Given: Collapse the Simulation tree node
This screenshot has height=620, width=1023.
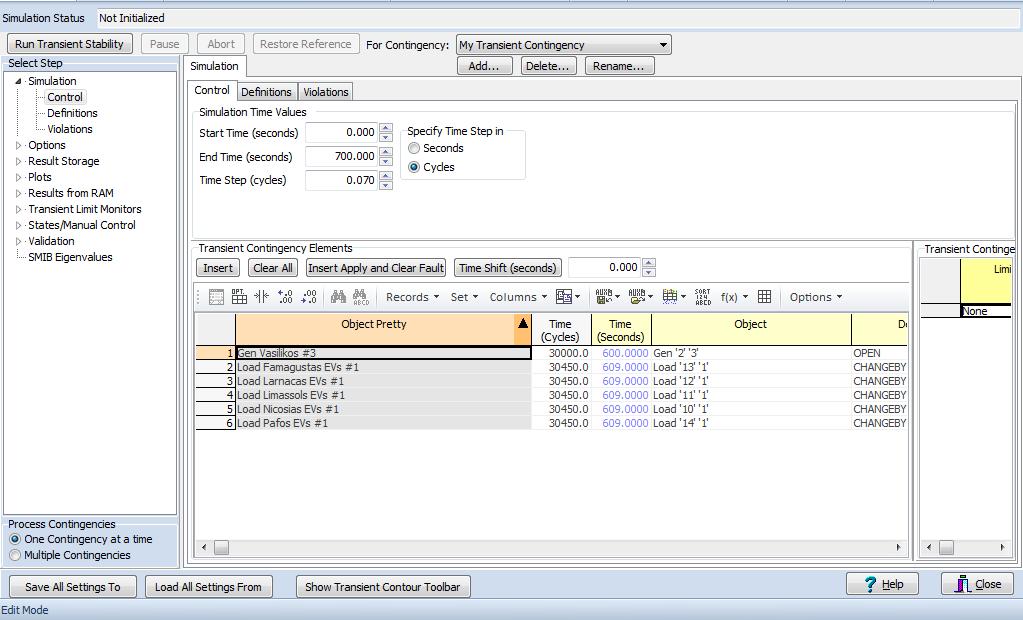Looking at the screenshot, I should click(x=18, y=82).
